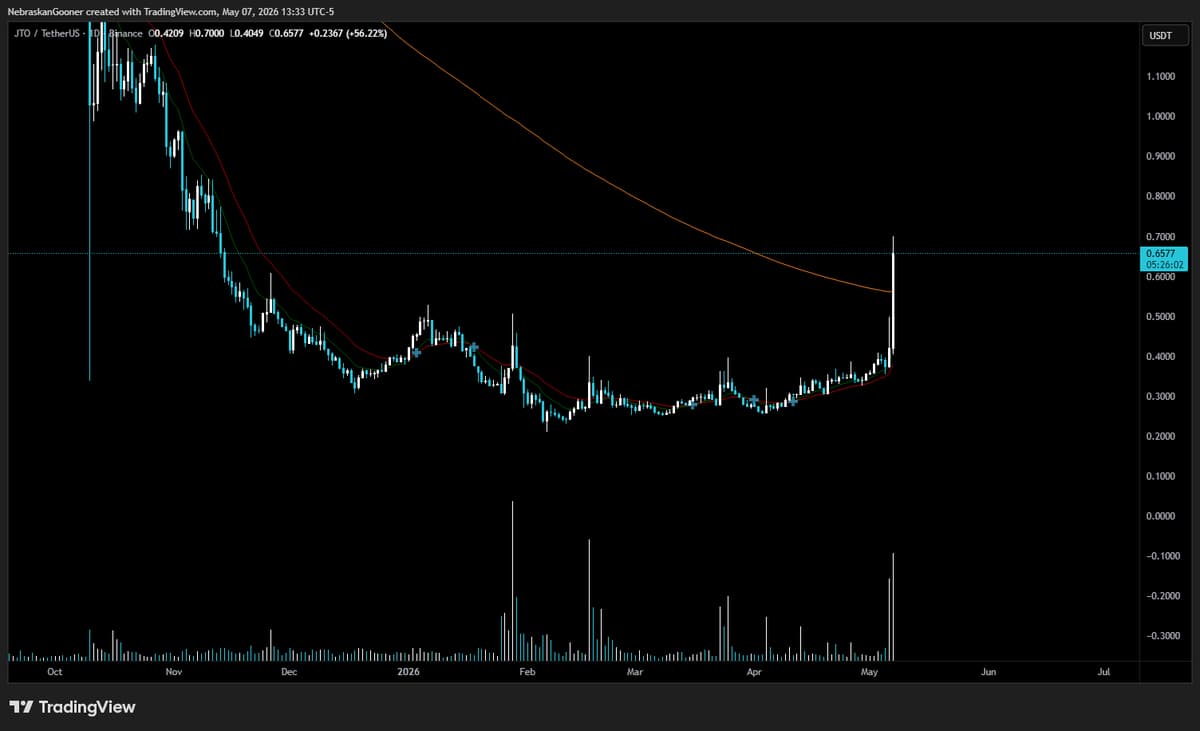
Task: Click the change +0.2367 (+56.22%) readout
Action: [x=346, y=33]
